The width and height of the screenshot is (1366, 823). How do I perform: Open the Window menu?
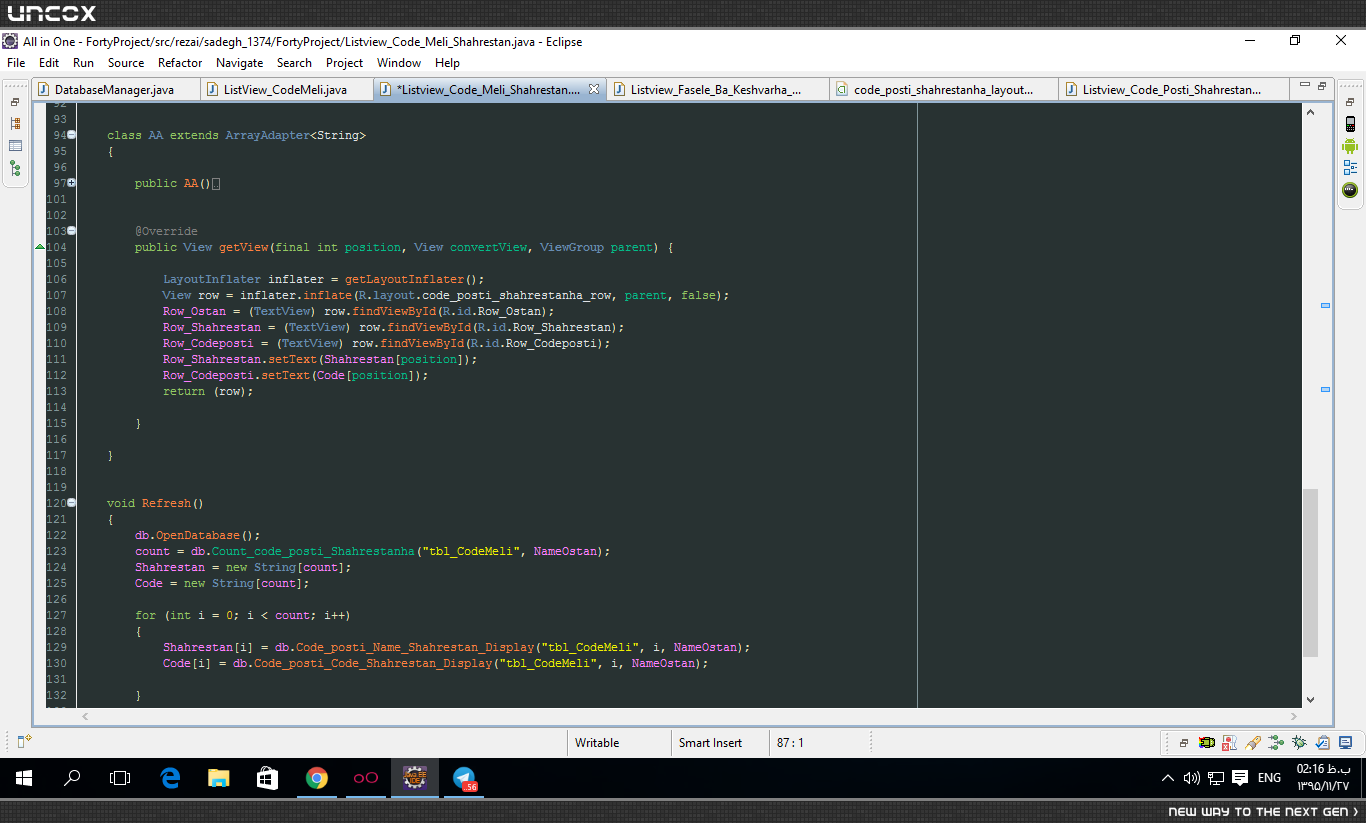click(399, 62)
